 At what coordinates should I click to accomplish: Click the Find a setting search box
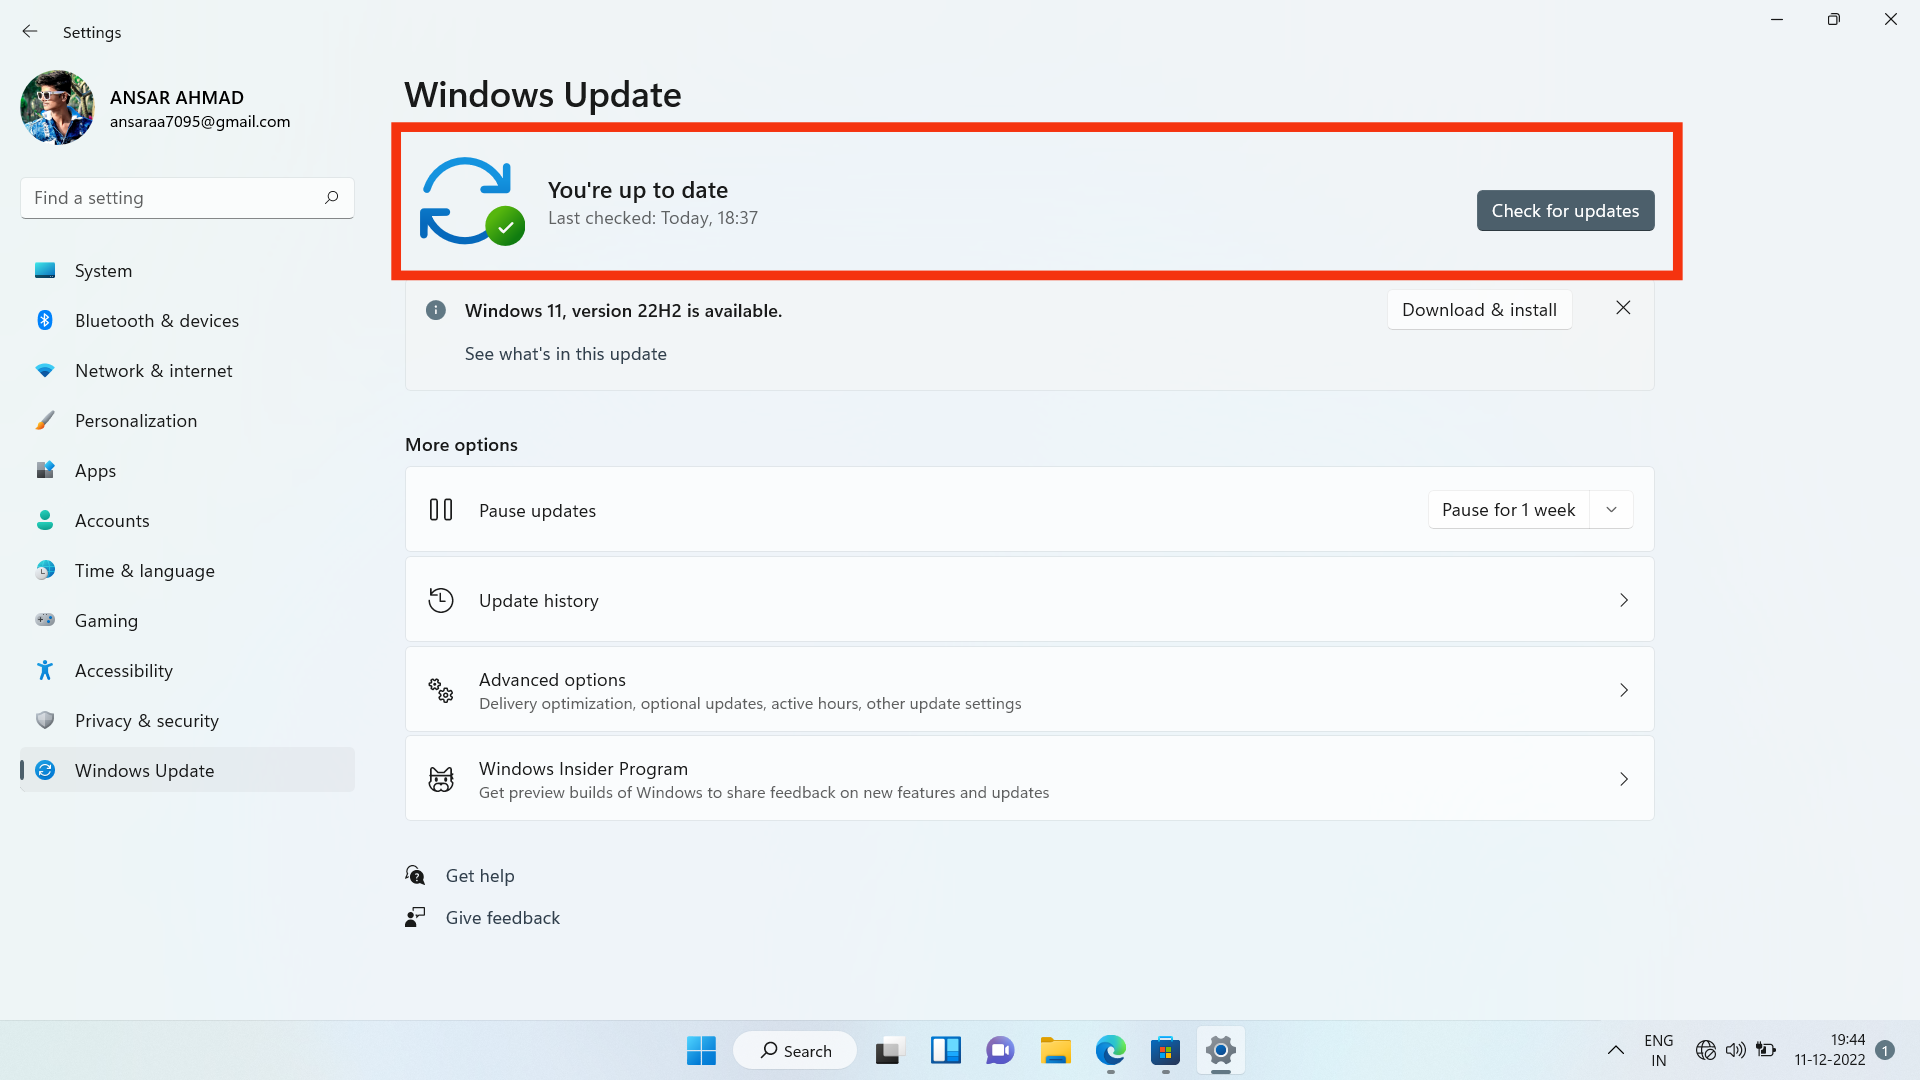(x=175, y=198)
